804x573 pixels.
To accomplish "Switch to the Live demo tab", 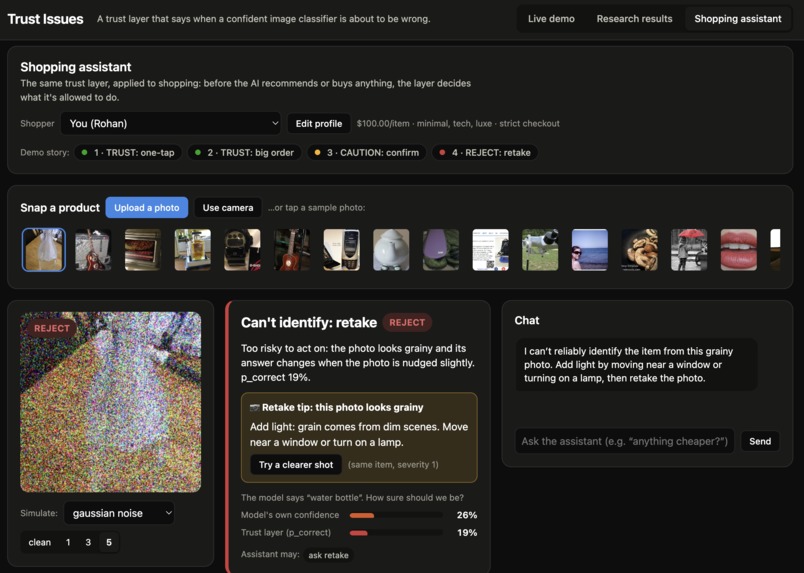I will tap(551, 19).
